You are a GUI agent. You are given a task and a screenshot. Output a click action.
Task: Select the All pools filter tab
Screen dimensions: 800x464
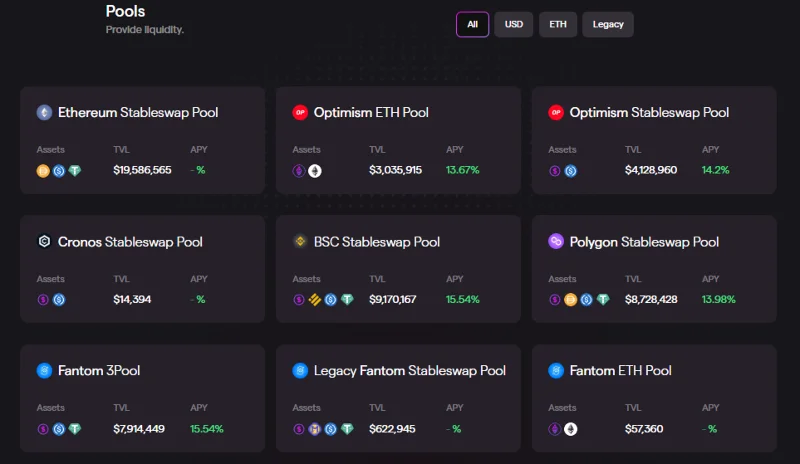pyautogui.click(x=472, y=25)
